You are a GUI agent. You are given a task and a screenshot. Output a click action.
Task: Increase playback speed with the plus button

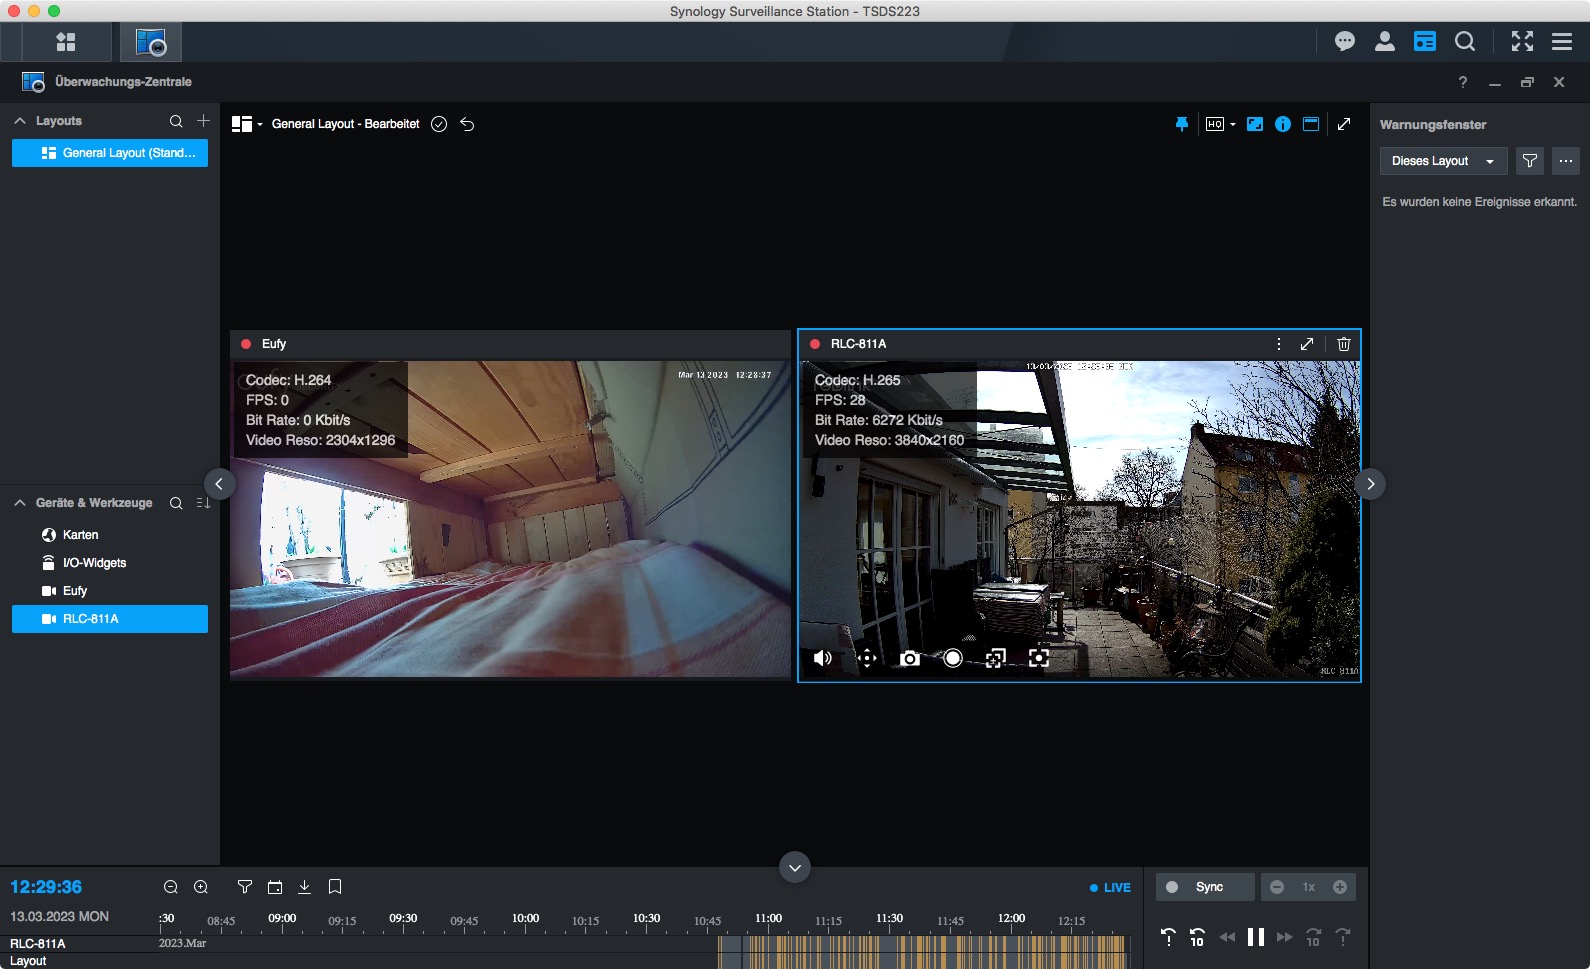coord(1340,887)
